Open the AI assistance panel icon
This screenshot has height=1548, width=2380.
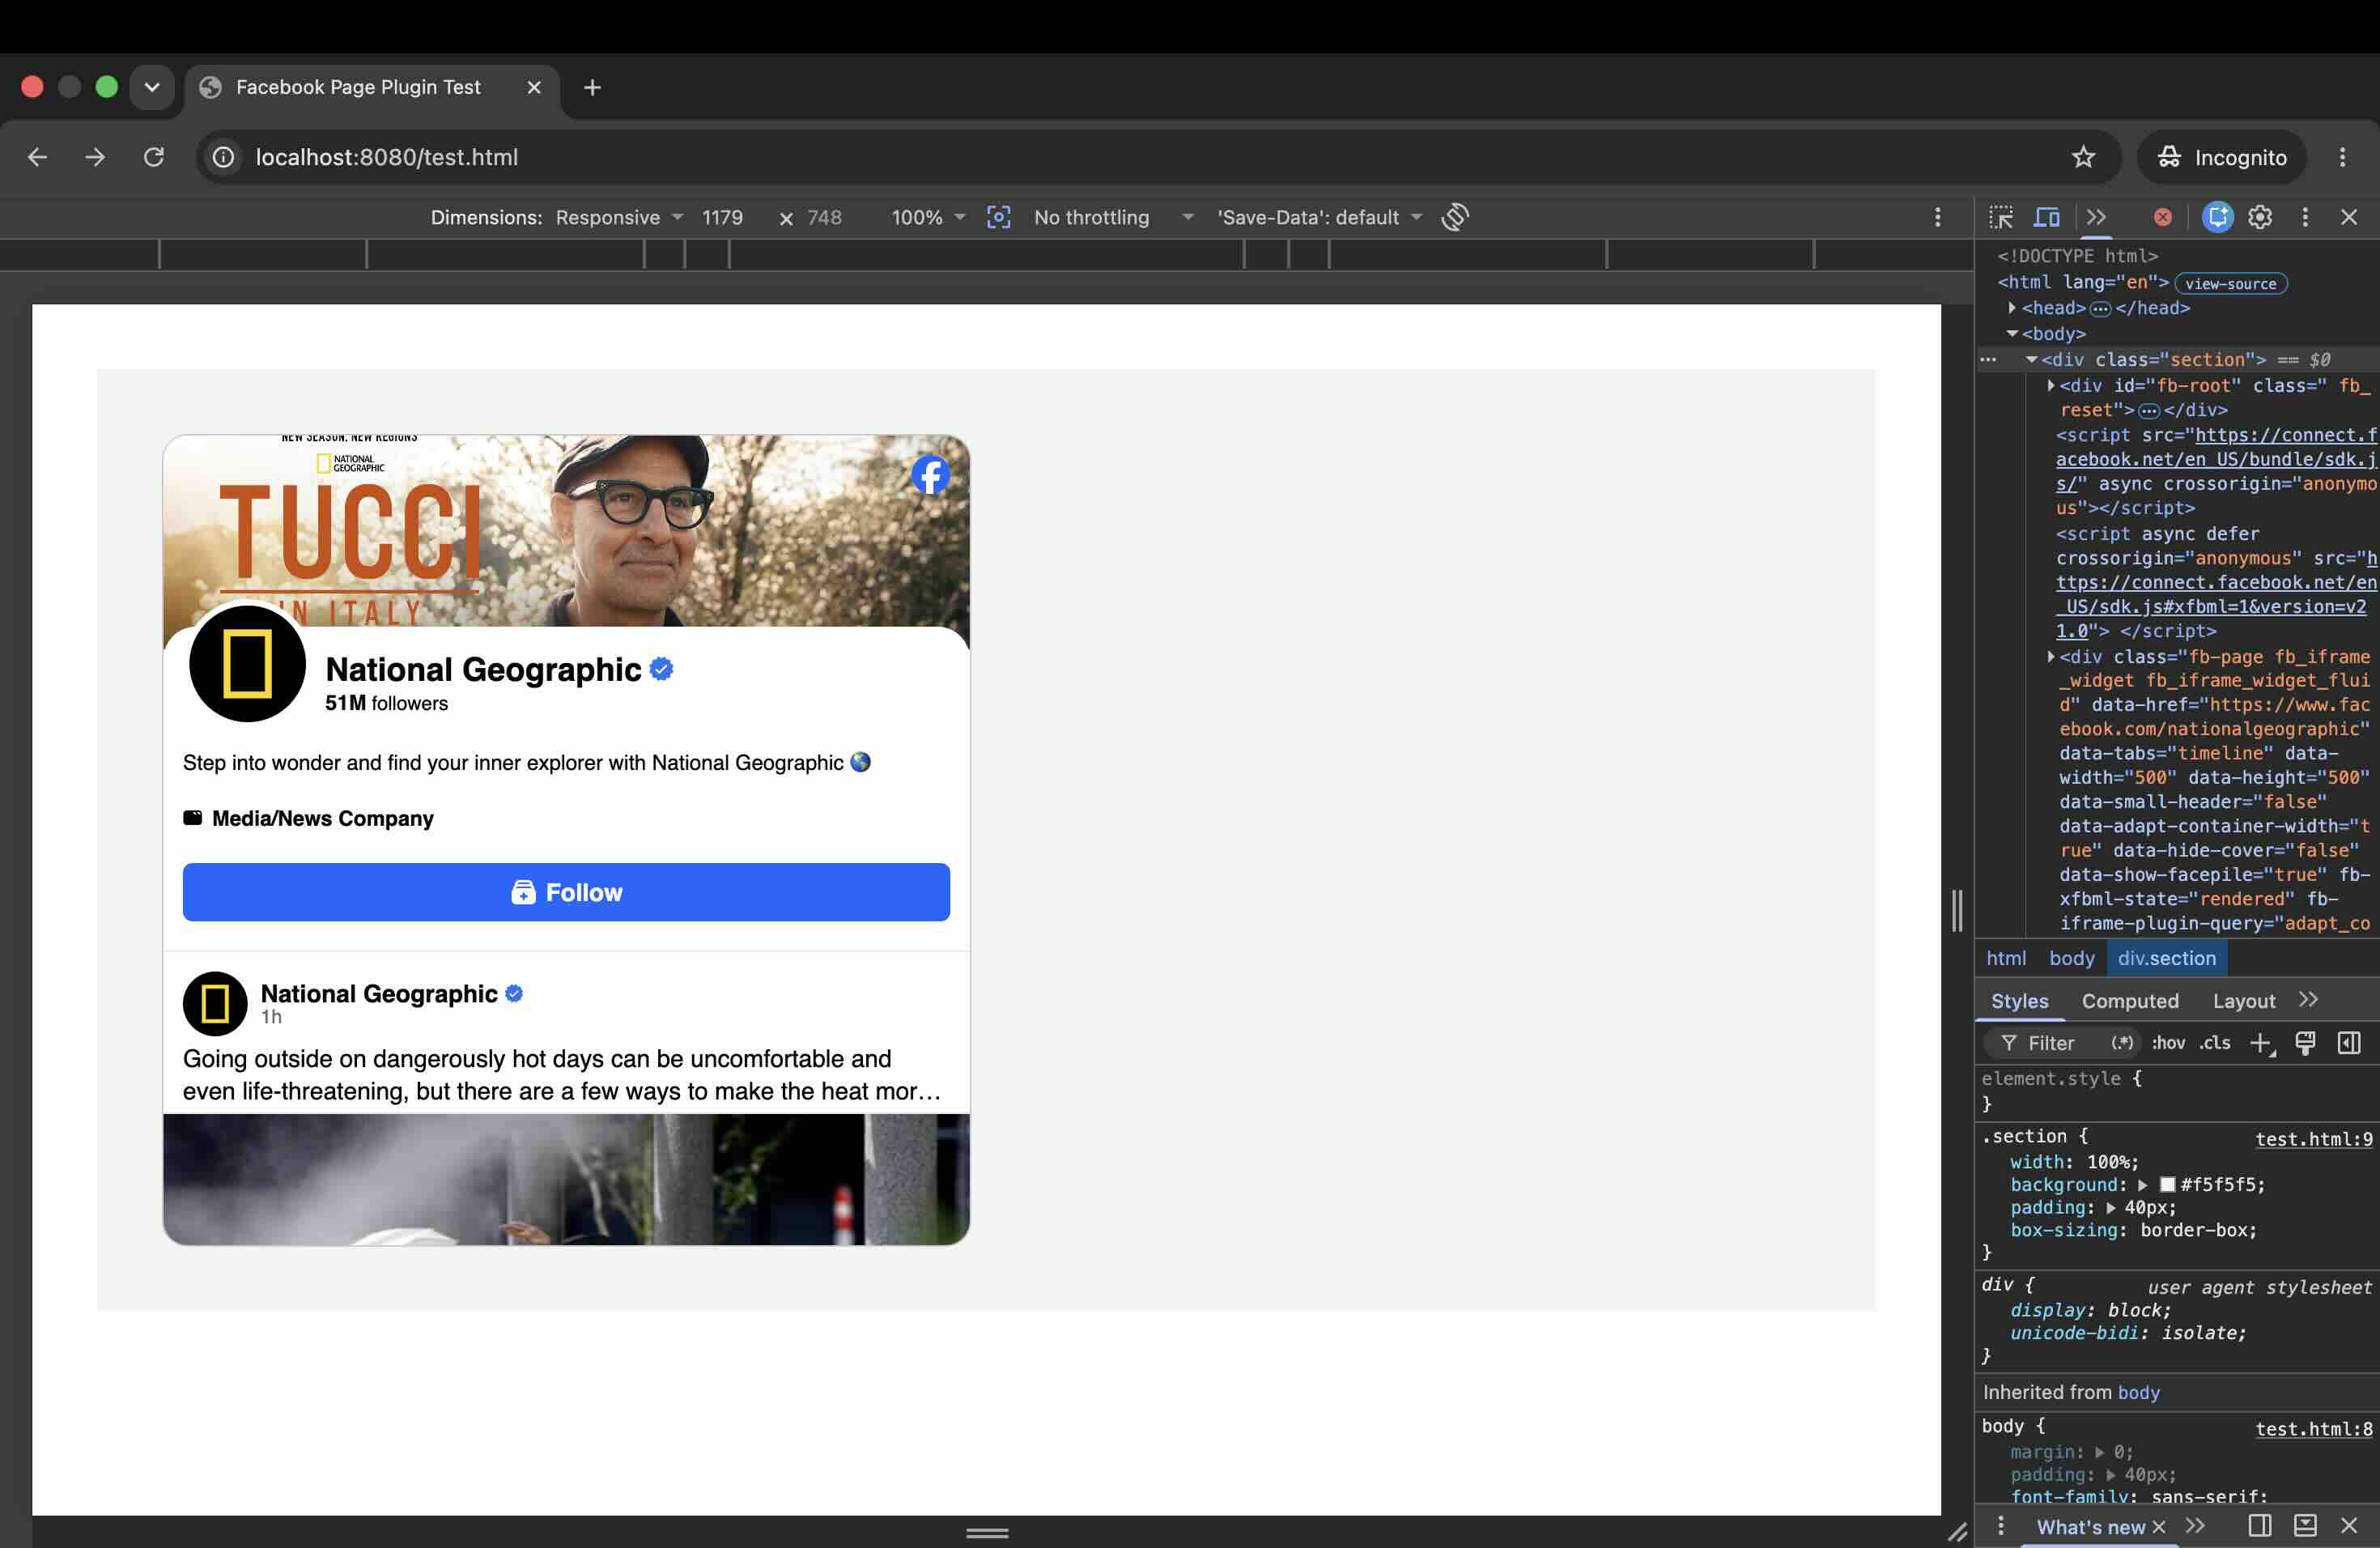[x=2217, y=217]
